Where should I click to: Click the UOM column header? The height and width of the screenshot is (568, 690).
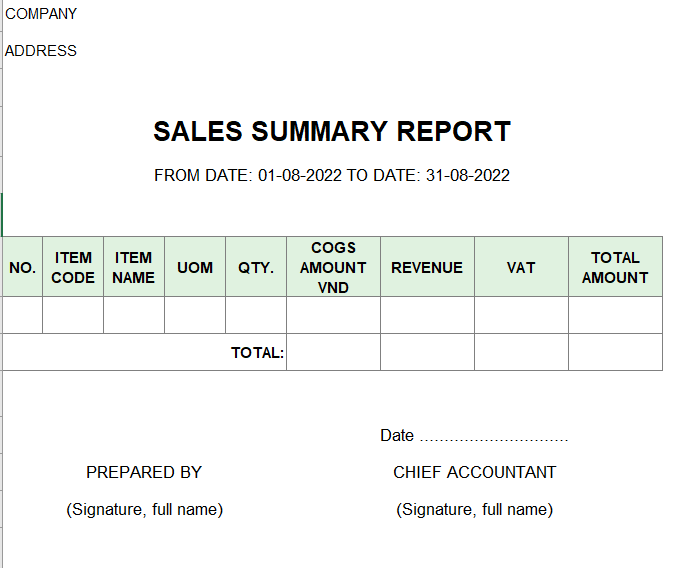pyautogui.click(x=195, y=267)
